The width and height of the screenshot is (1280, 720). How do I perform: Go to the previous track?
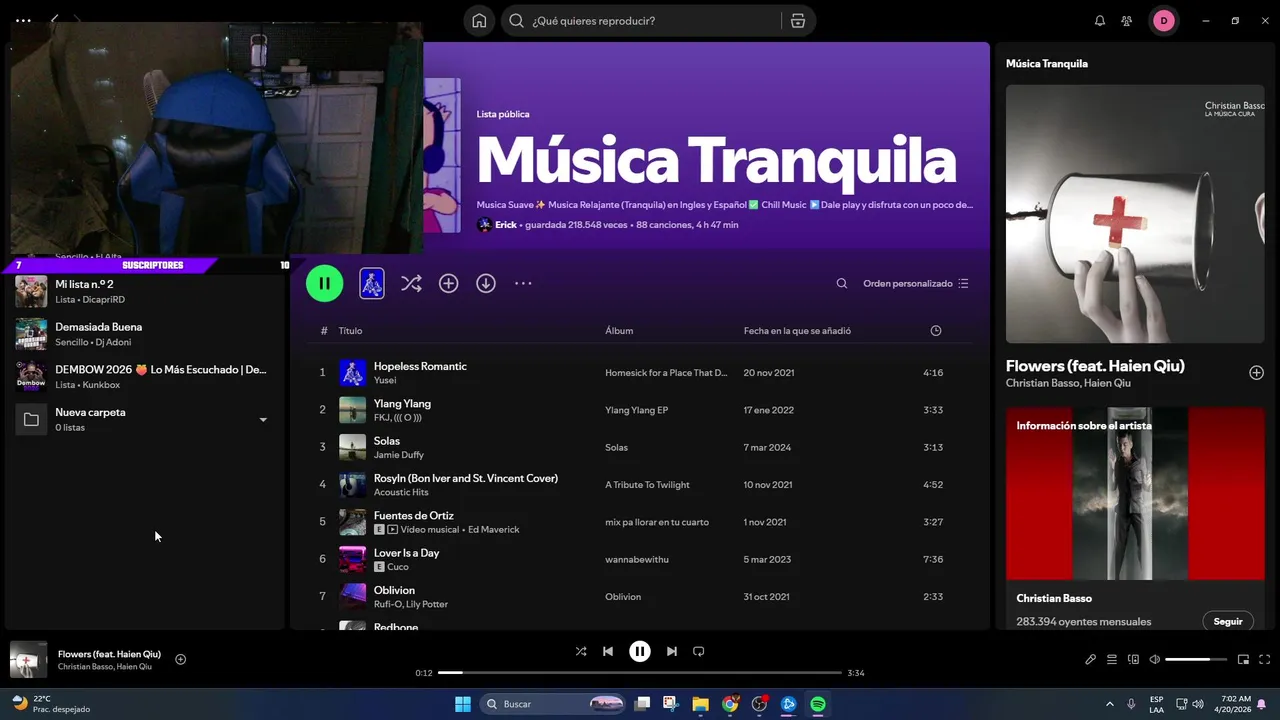[608, 651]
